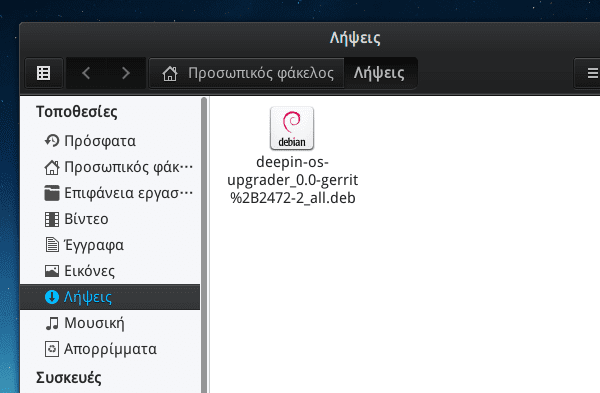This screenshot has width=600, height=393.
Task: Click the blue download icon beside Λήψεις
Action: point(52,297)
